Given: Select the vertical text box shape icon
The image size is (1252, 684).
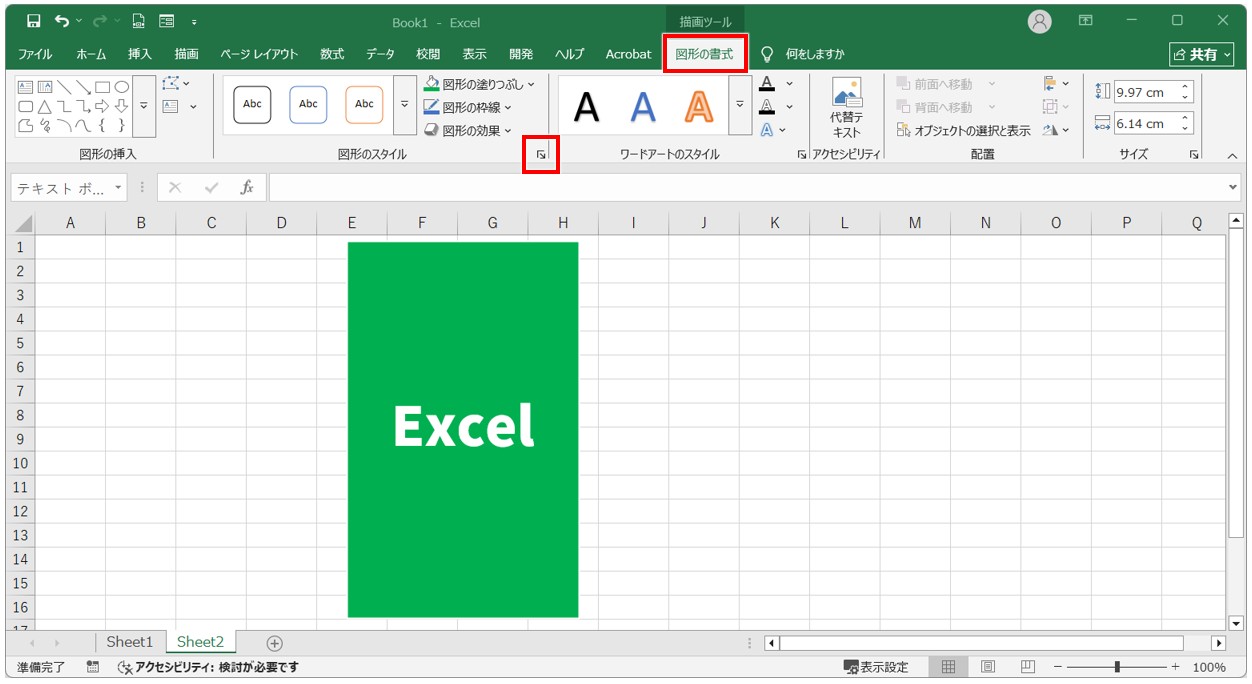Looking at the screenshot, I should click(45, 87).
